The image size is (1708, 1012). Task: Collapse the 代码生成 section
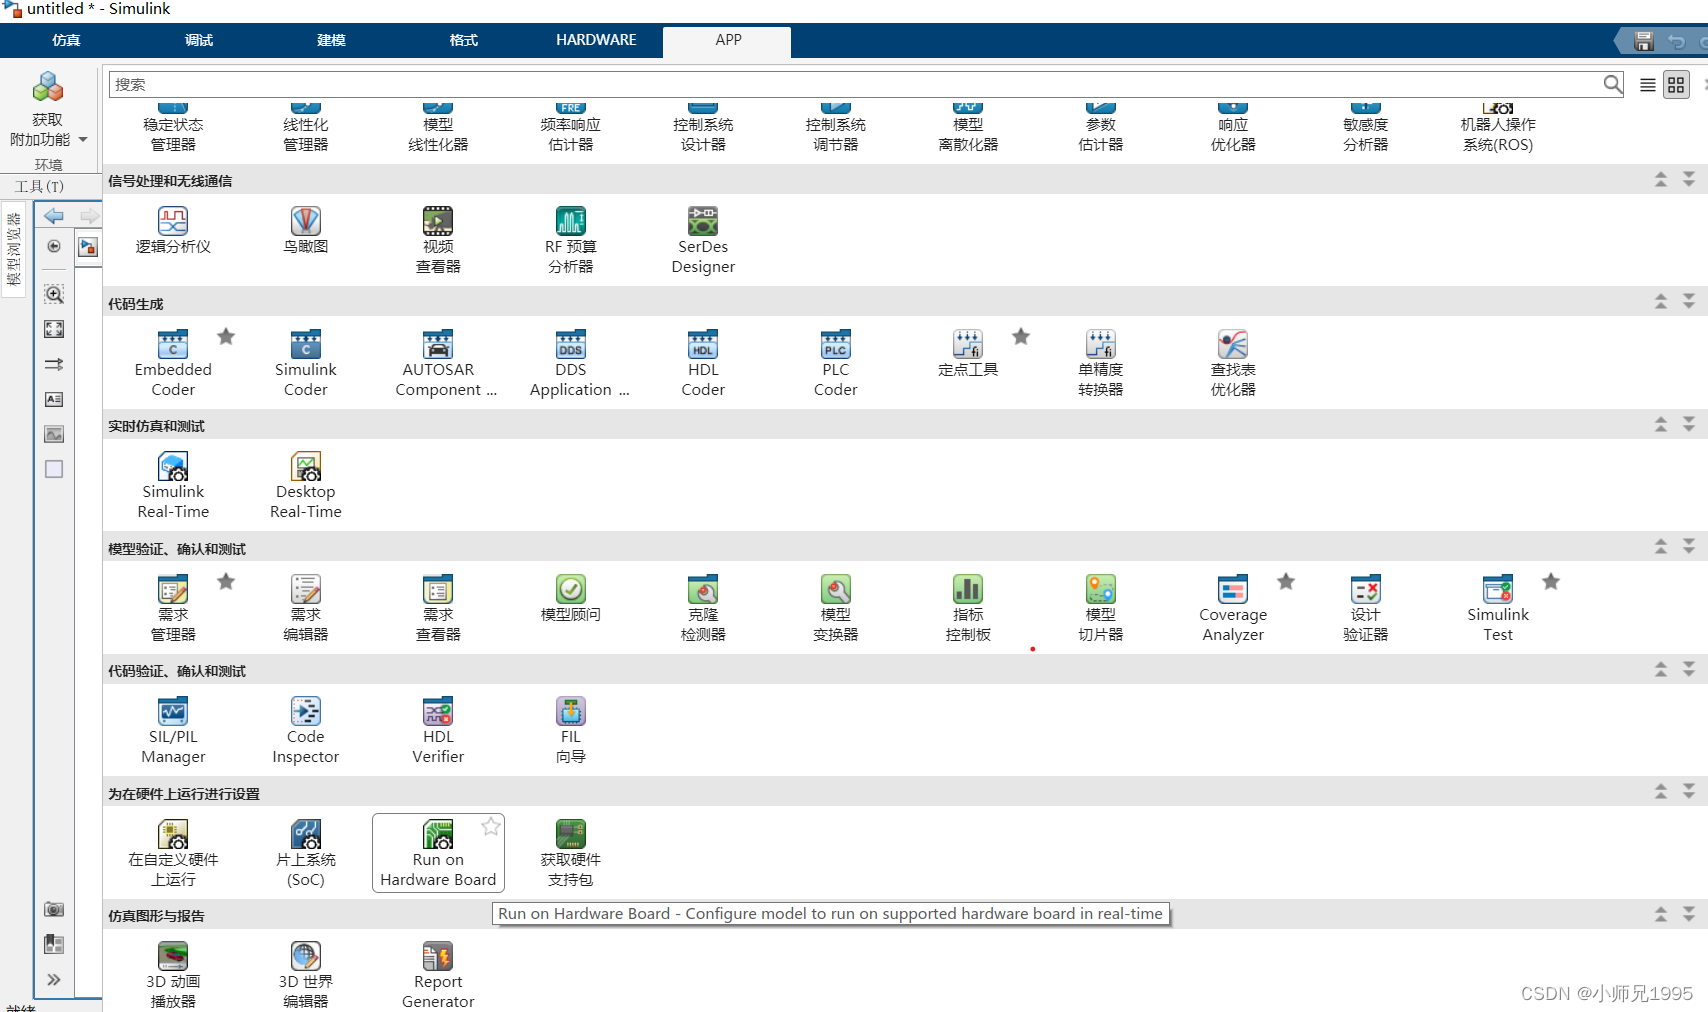tap(1661, 302)
